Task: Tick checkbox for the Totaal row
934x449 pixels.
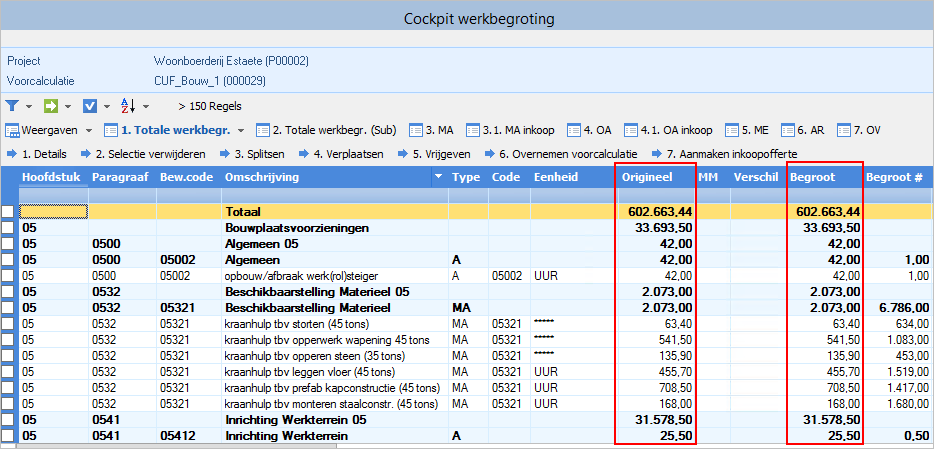Action: (8, 211)
